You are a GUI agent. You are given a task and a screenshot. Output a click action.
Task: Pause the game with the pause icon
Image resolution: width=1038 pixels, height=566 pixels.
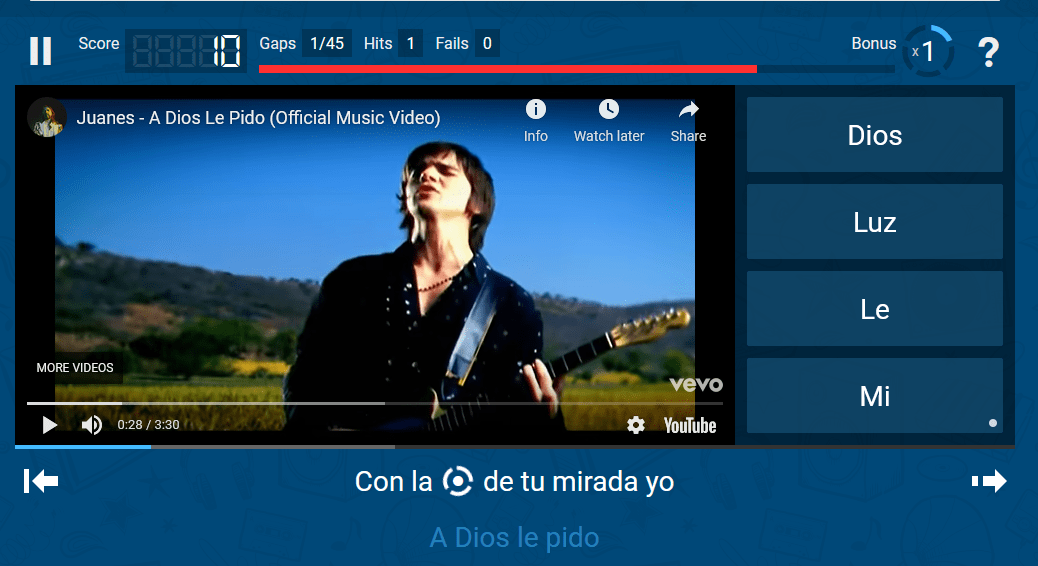tap(40, 50)
